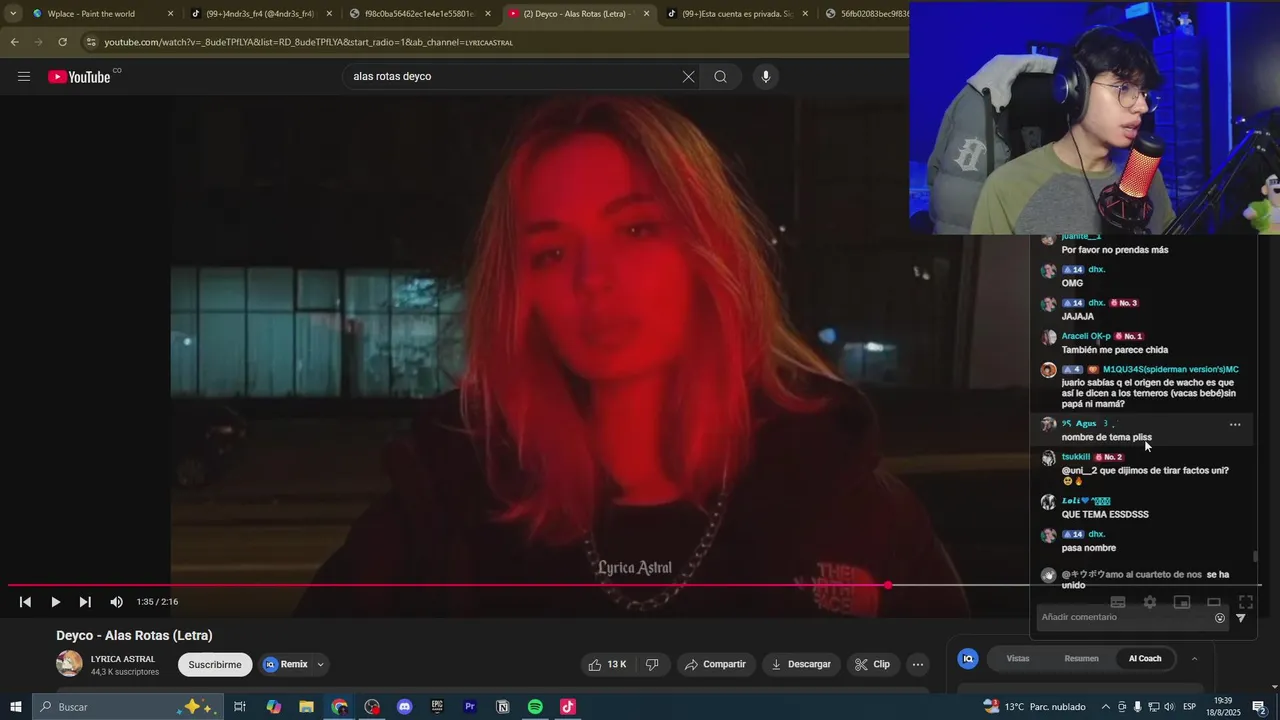Open more actions ellipsis beside Clip

coord(918,664)
